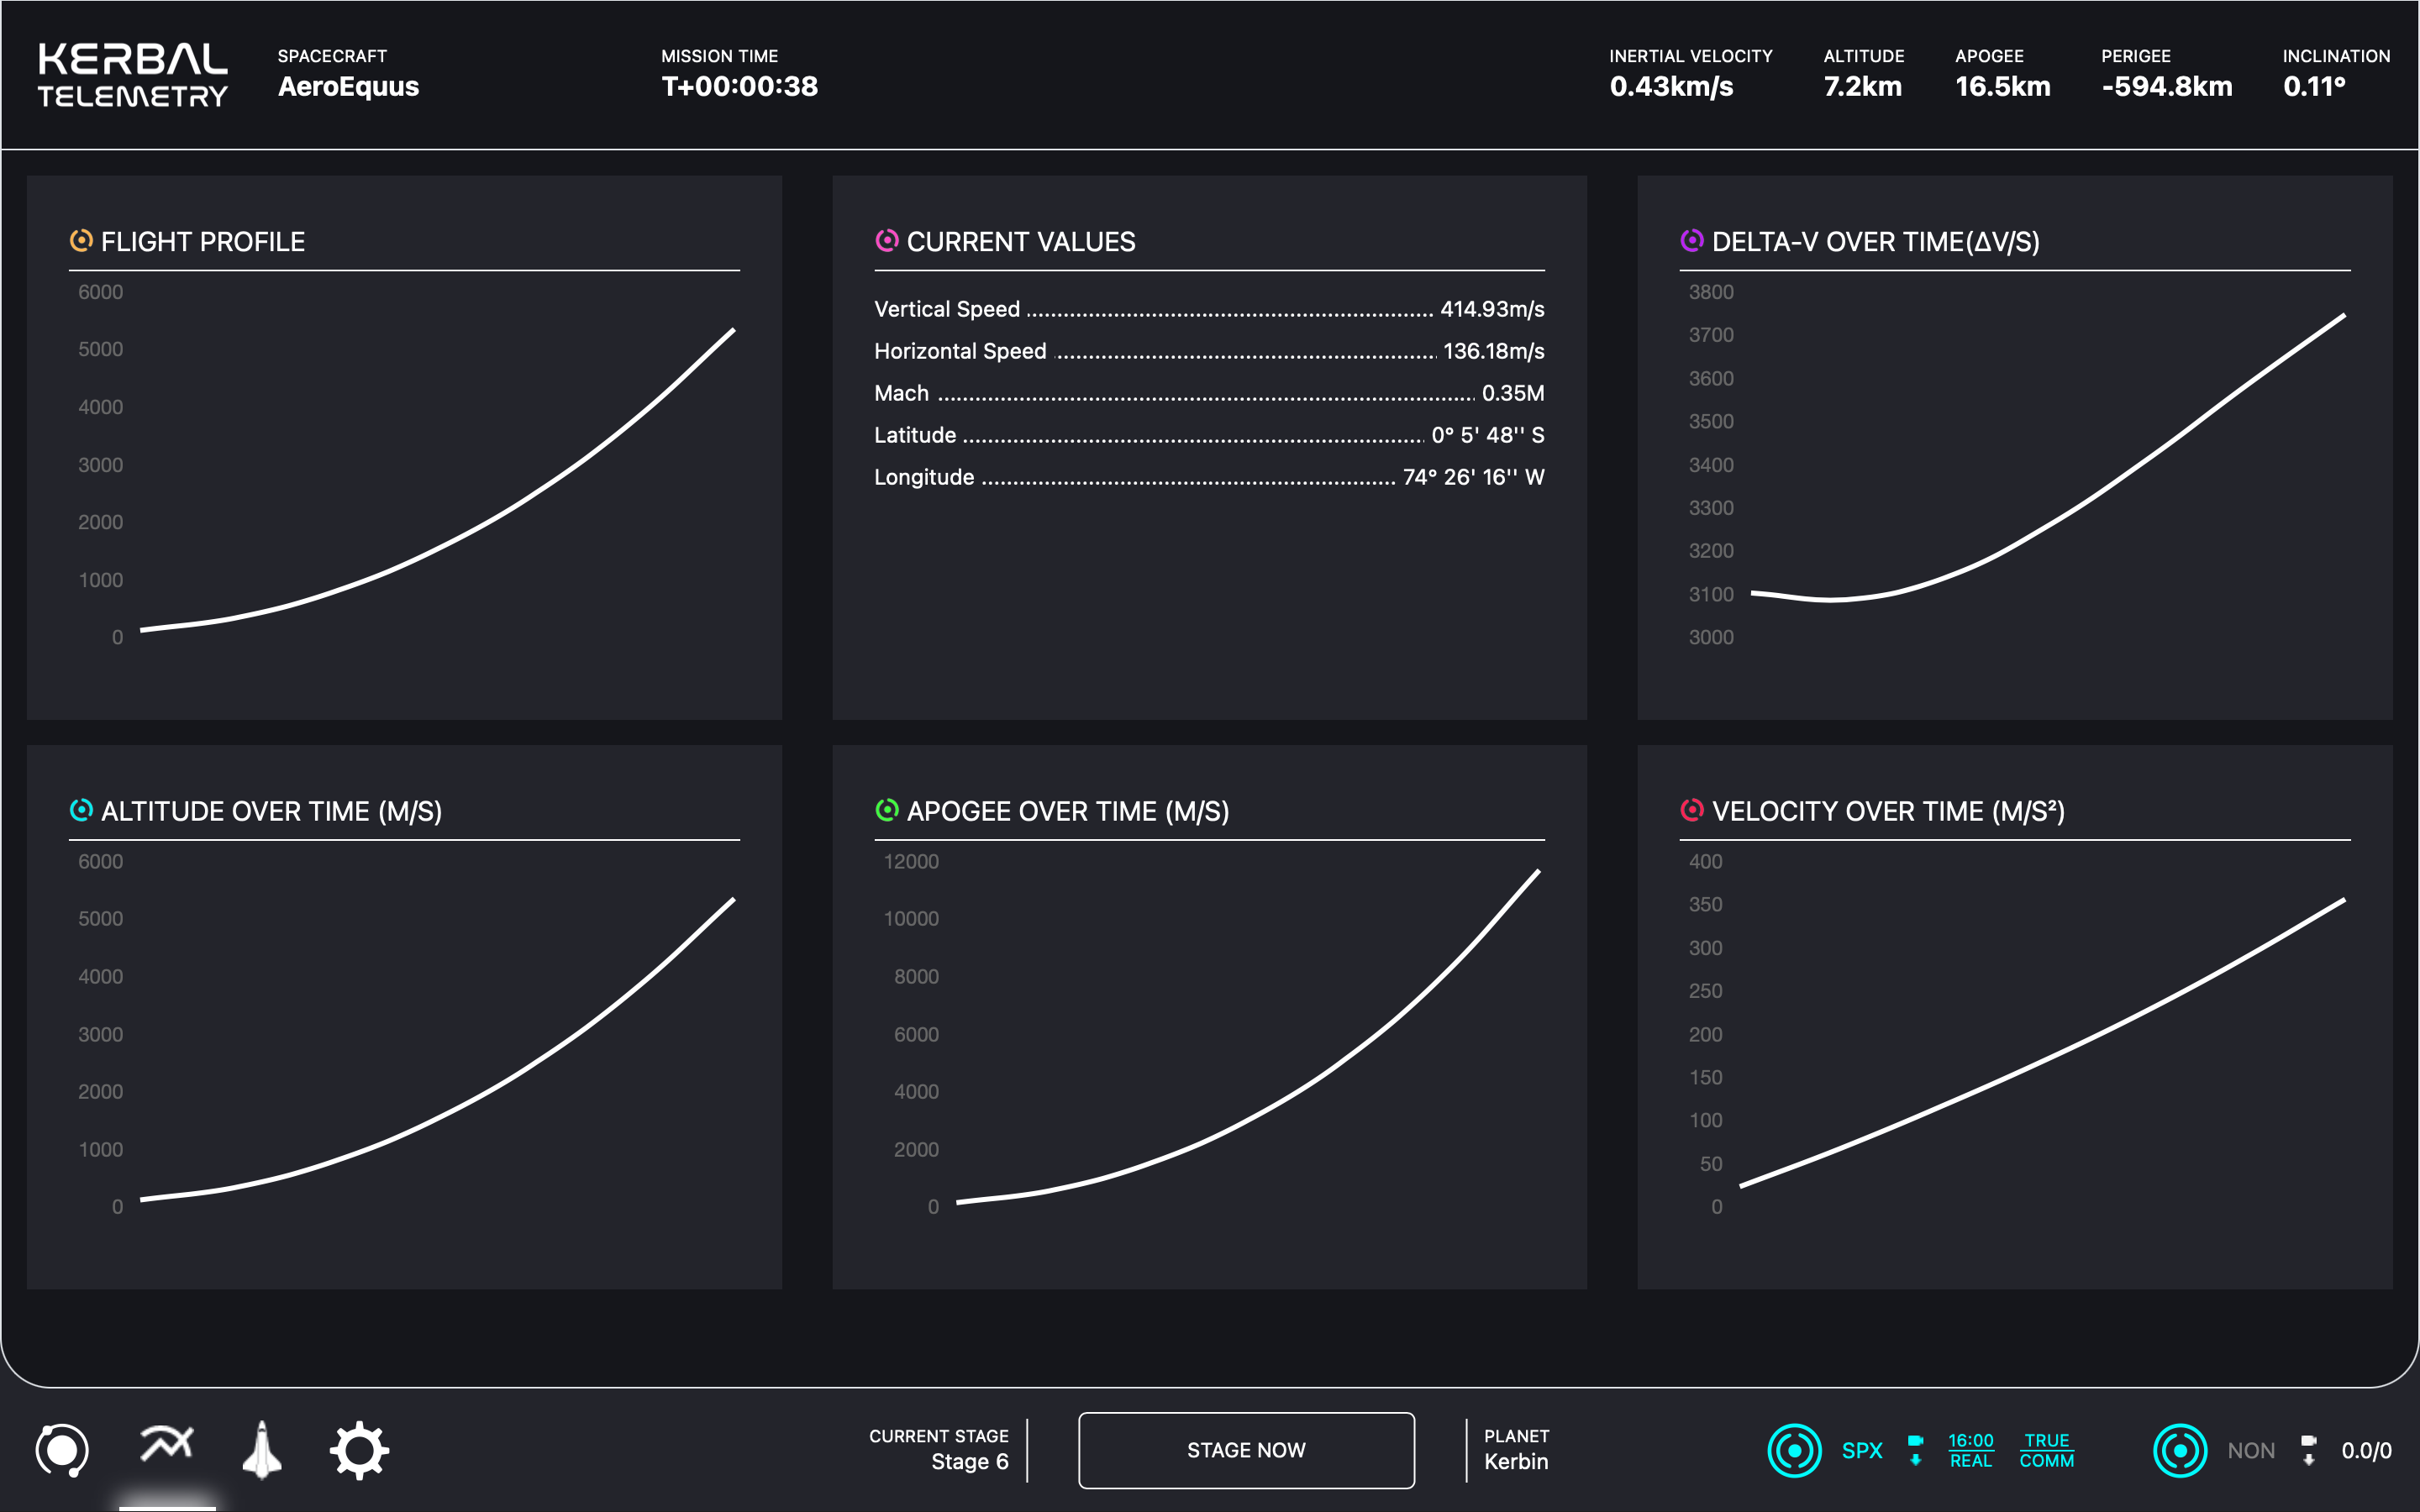Click the Flight Profile orange panel icon
The width and height of the screenshot is (2420, 1512).
click(x=81, y=241)
